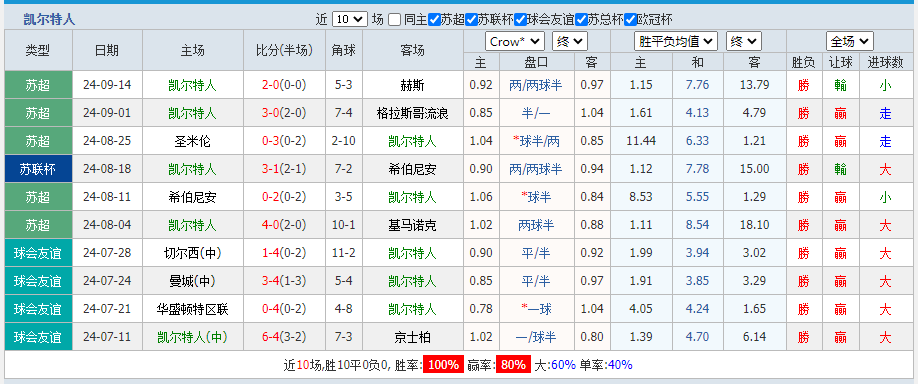Click handicap 两球半 in 基马诺克 row

(x=536, y=225)
